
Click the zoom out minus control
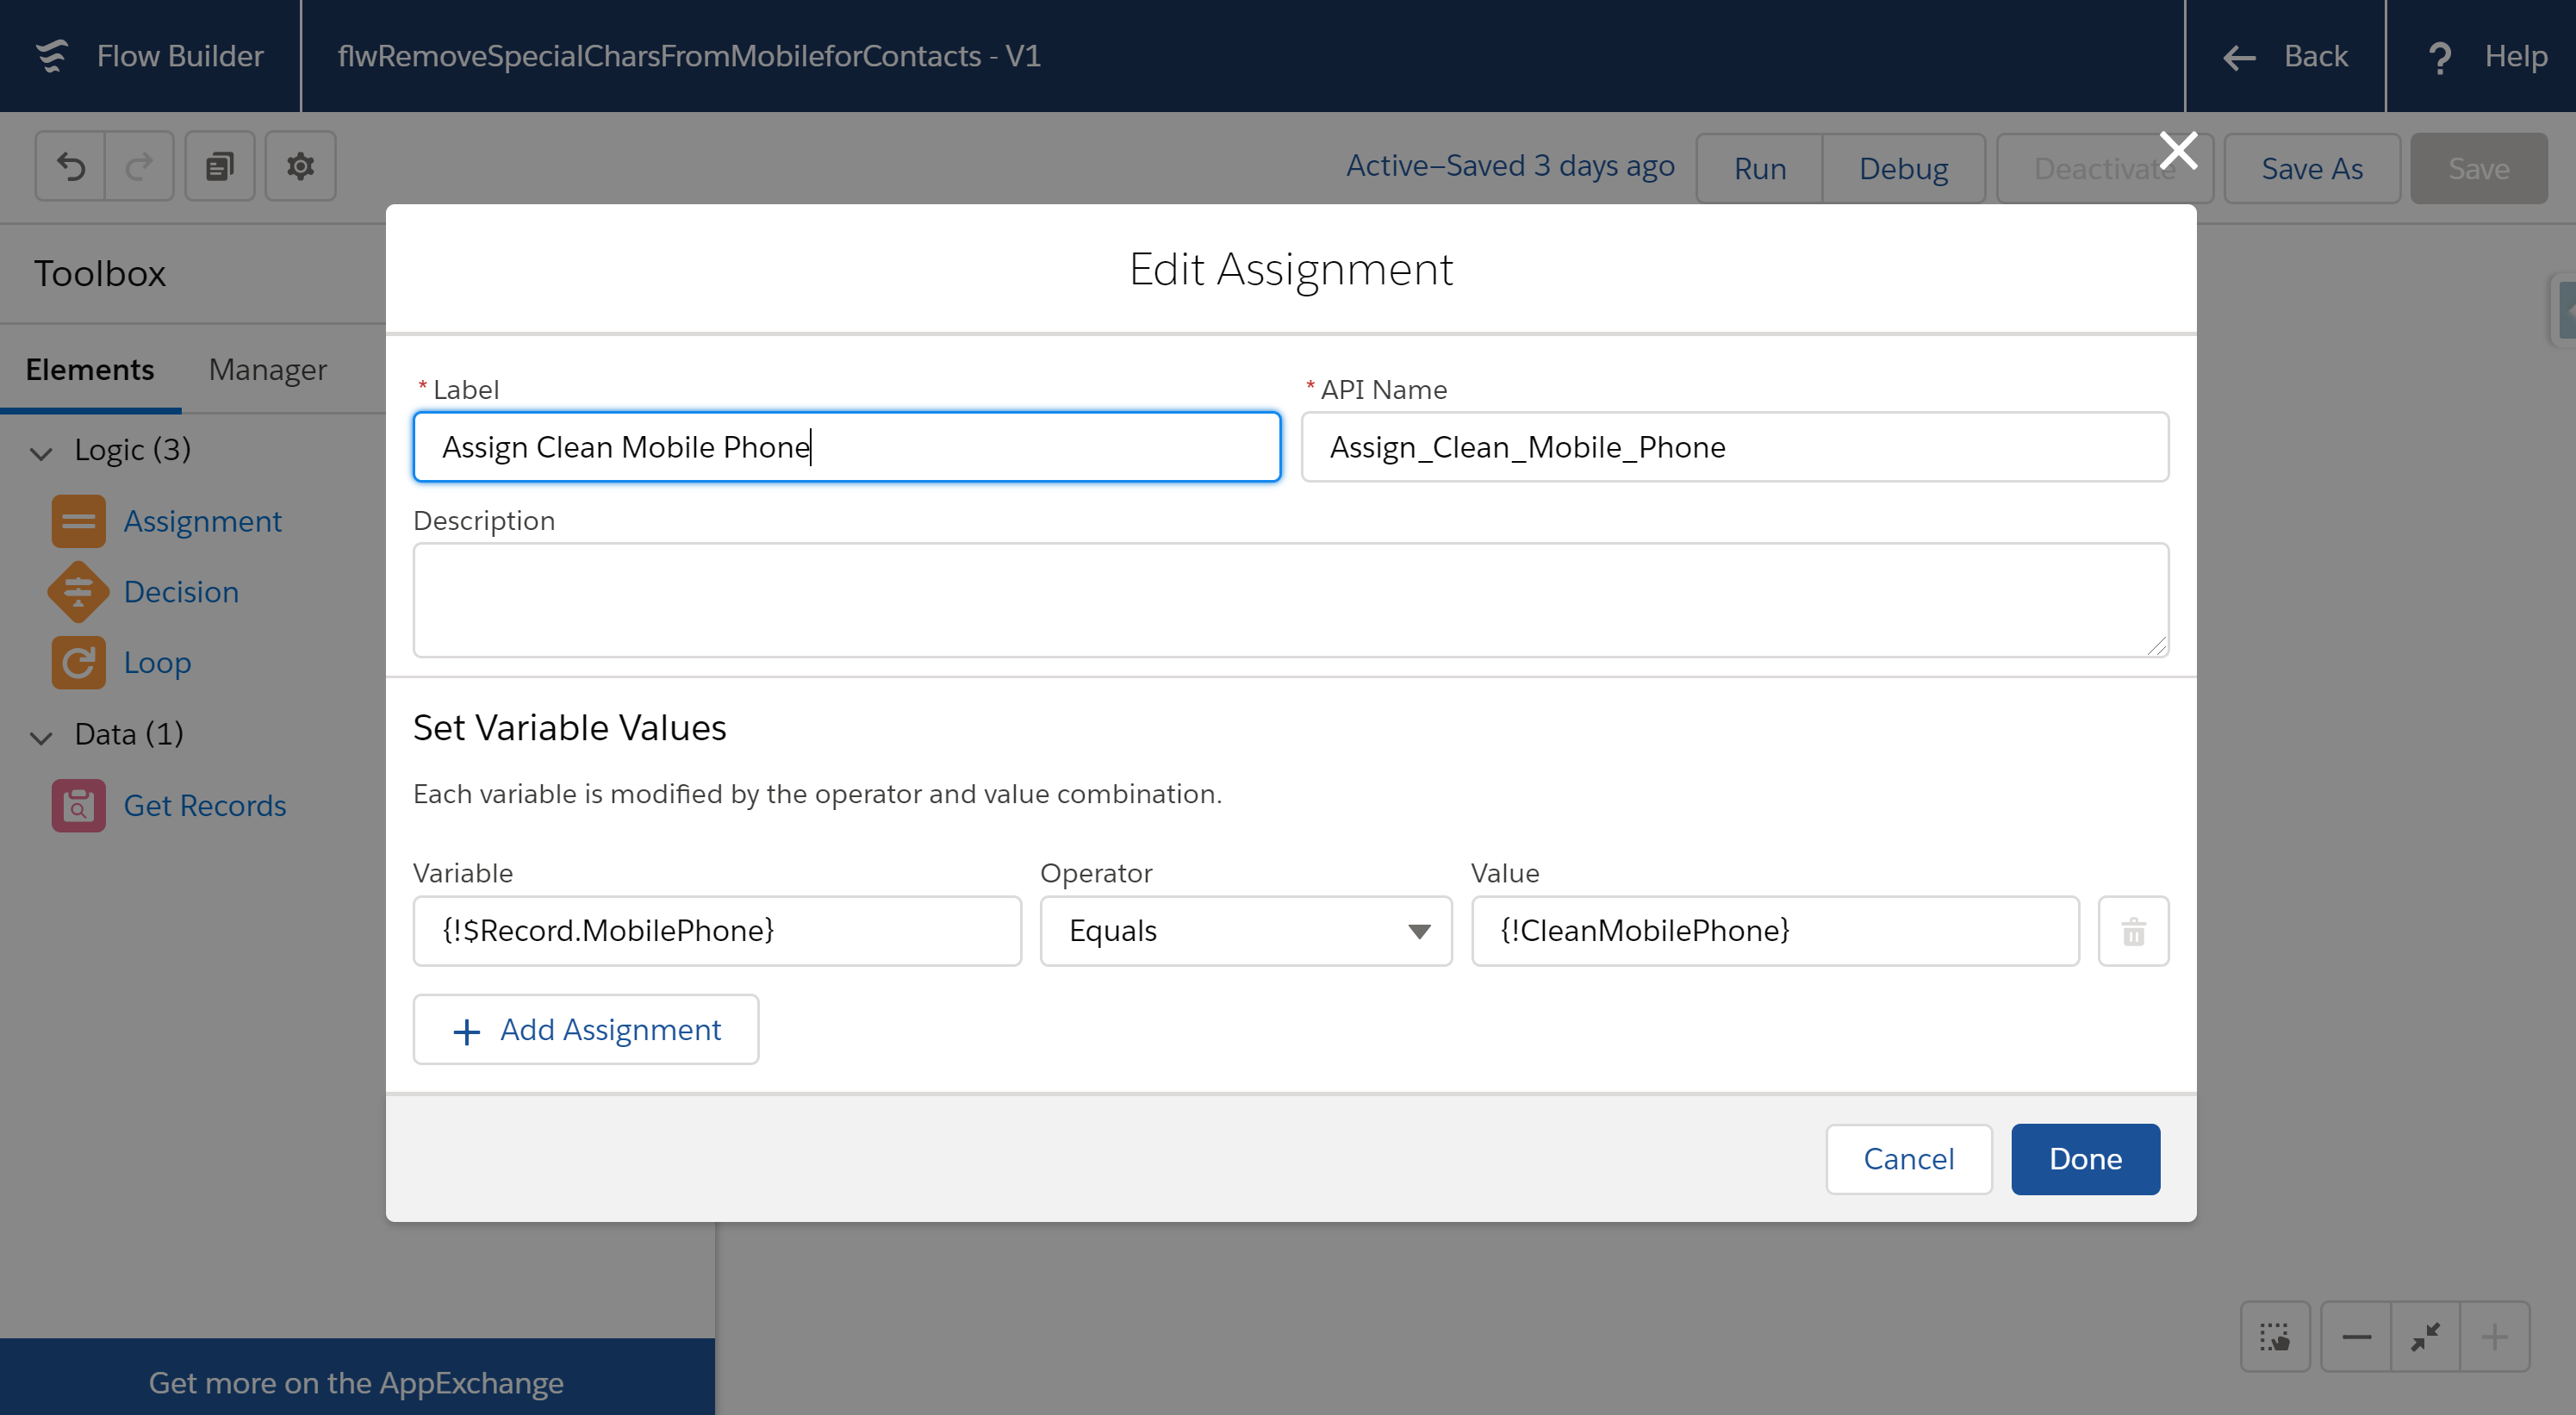pos(2357,1336)
